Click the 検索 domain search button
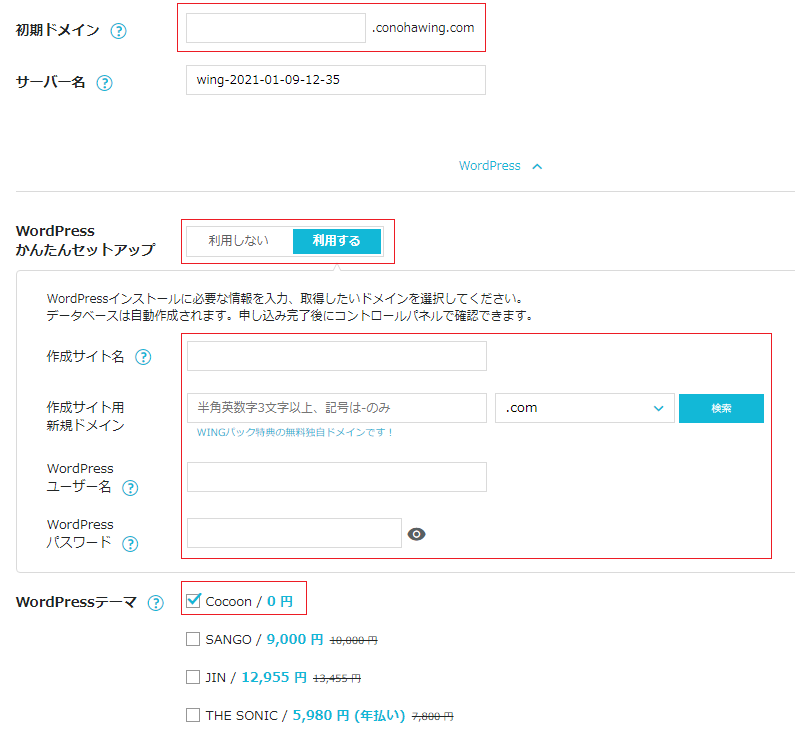The image size is (795, 742). point(721,408)
